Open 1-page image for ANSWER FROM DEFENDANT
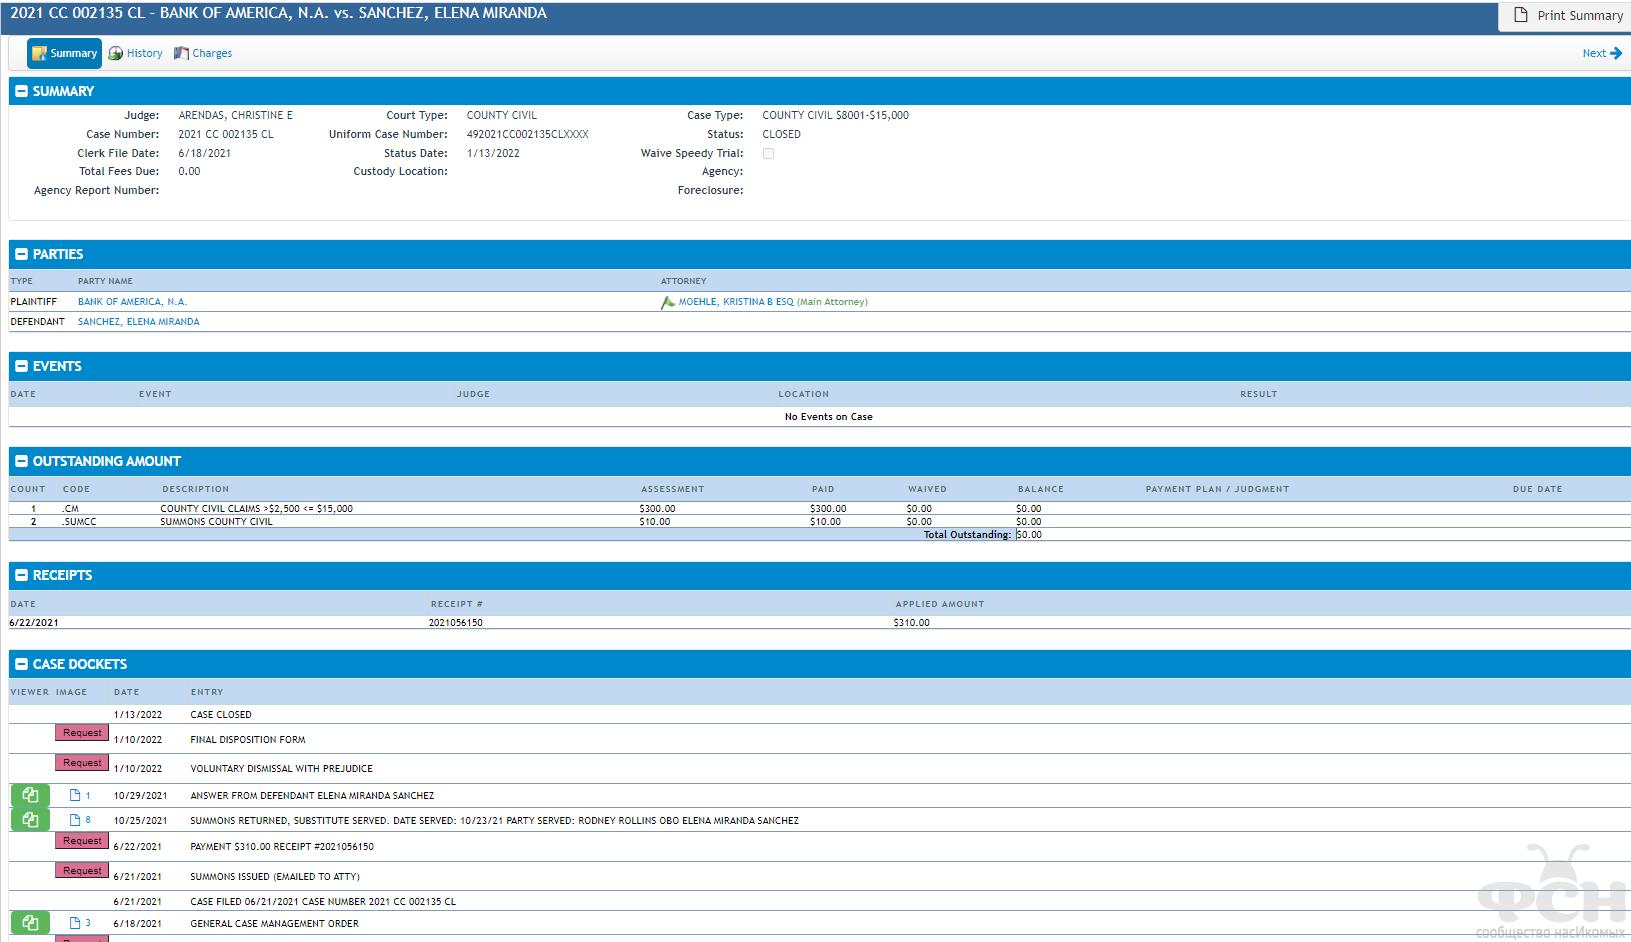The height and width of the screenshot is (942, 1631). (79, 795)
